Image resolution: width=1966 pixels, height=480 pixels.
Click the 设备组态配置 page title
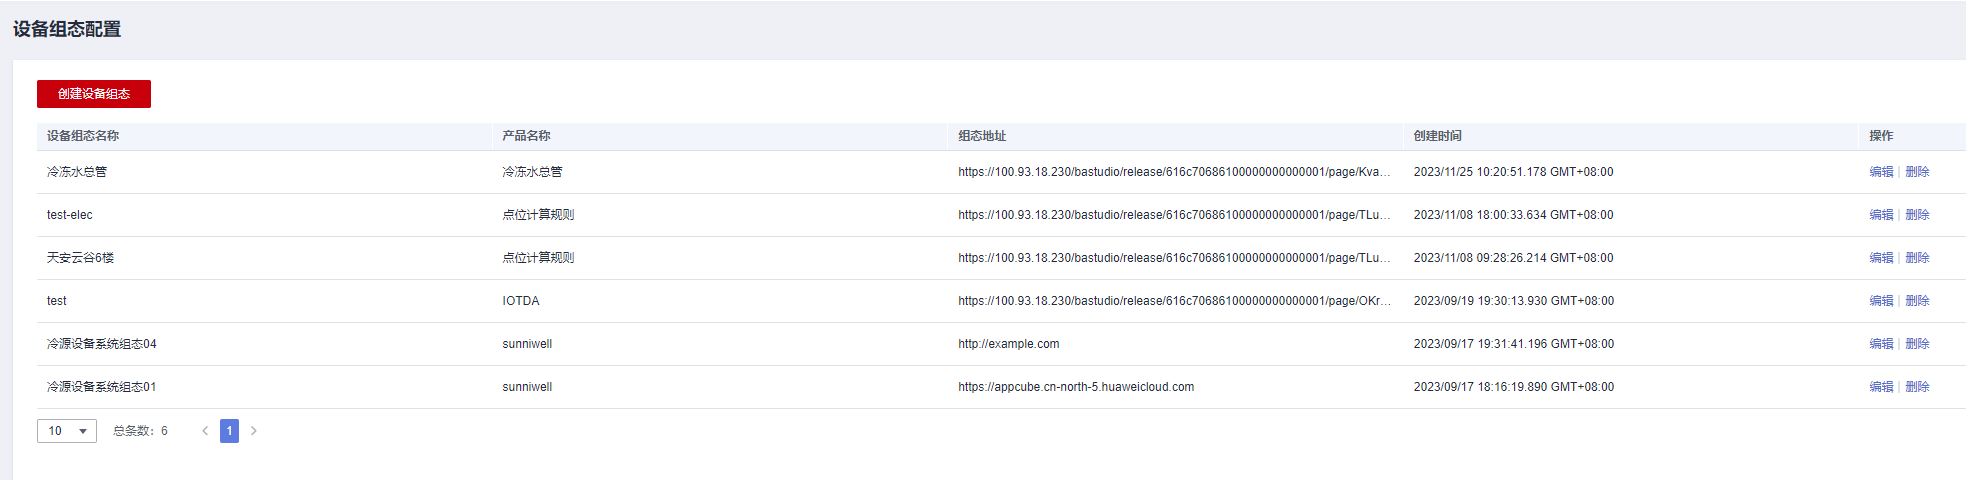(67, 29)
